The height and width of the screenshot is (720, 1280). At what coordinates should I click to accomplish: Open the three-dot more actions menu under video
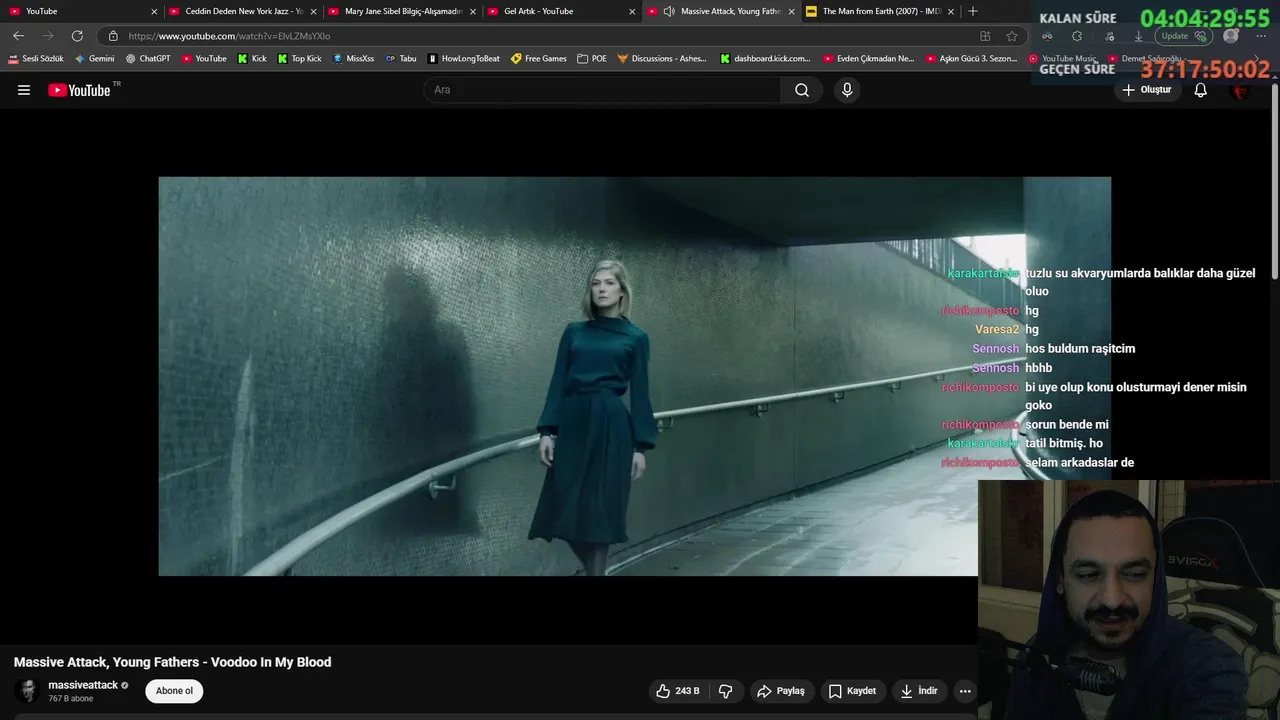[965, 691]
